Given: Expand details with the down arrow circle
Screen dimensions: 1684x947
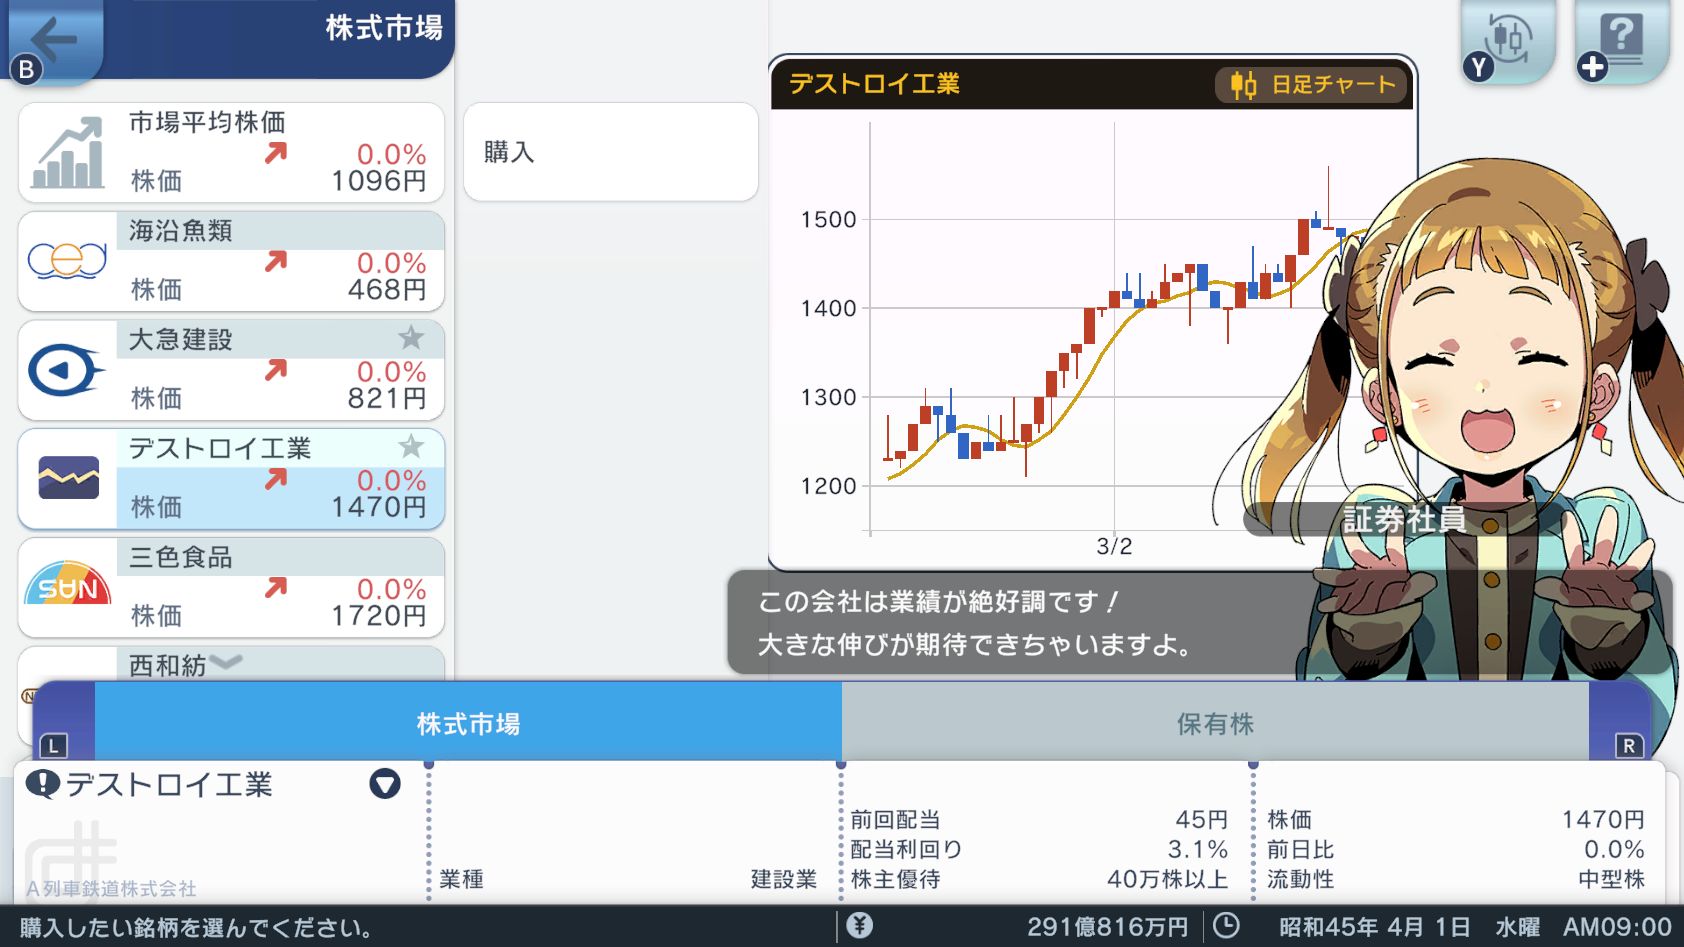Looking at the screenshot, I should click(385, 784).
